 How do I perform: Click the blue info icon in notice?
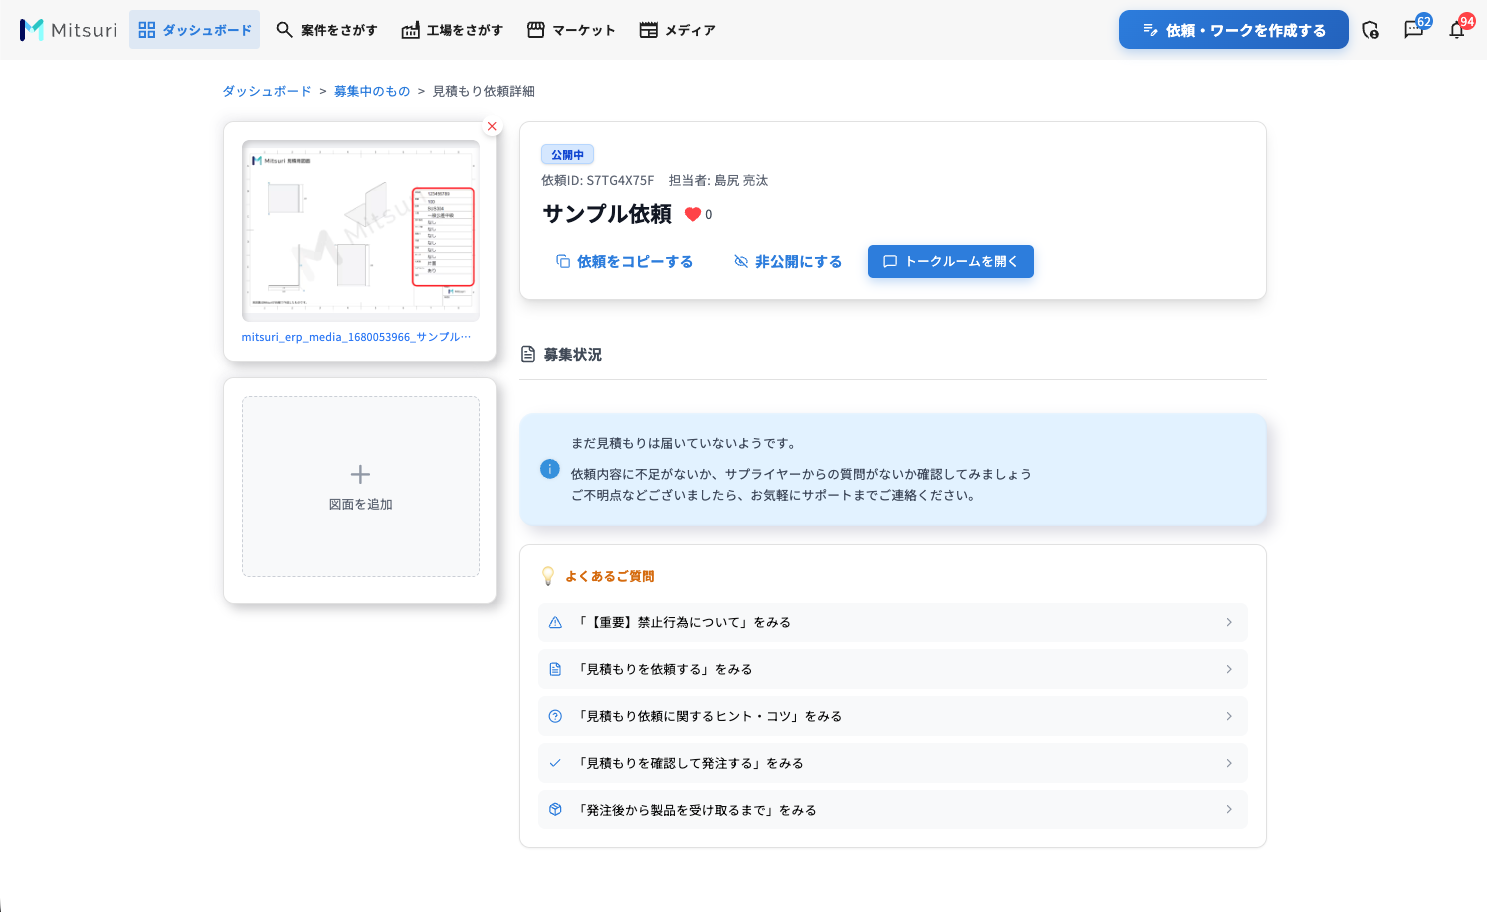coord(550,469)
